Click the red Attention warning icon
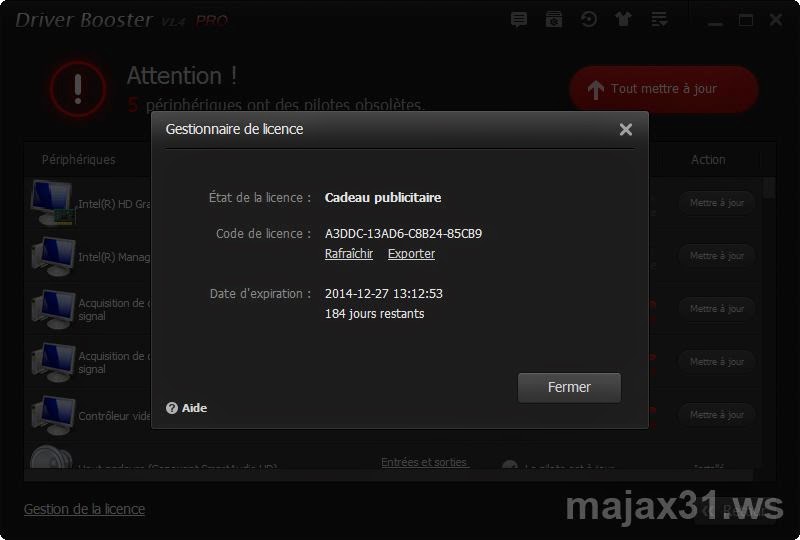800x540 pixels. (78, 89)
